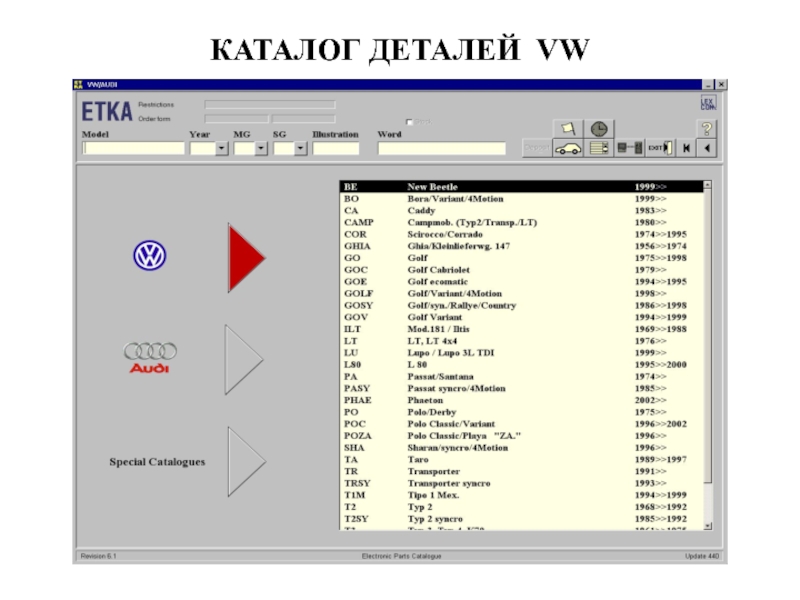Screen dimensions: 800x600
Task: Select the BO Bora/Variant/4Motion row
Action: (521, 198)
